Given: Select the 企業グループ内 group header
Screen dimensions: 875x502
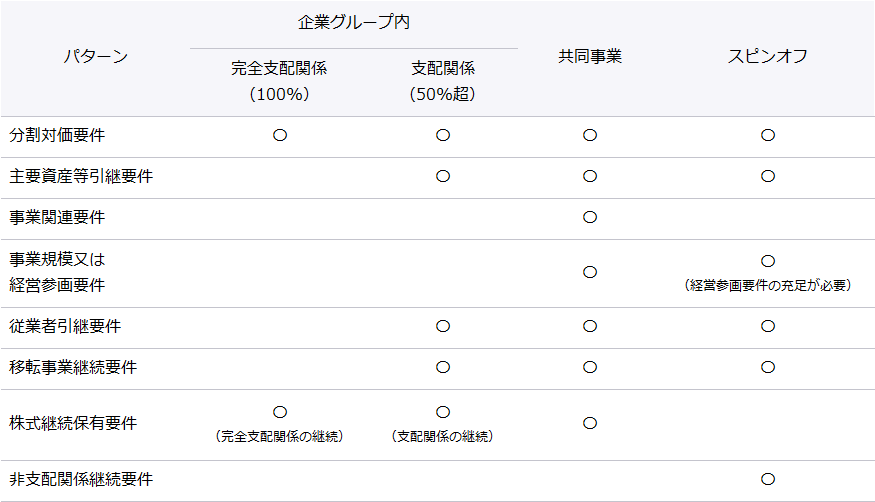Looking at the screenshot, I should [x=354, y=21].
